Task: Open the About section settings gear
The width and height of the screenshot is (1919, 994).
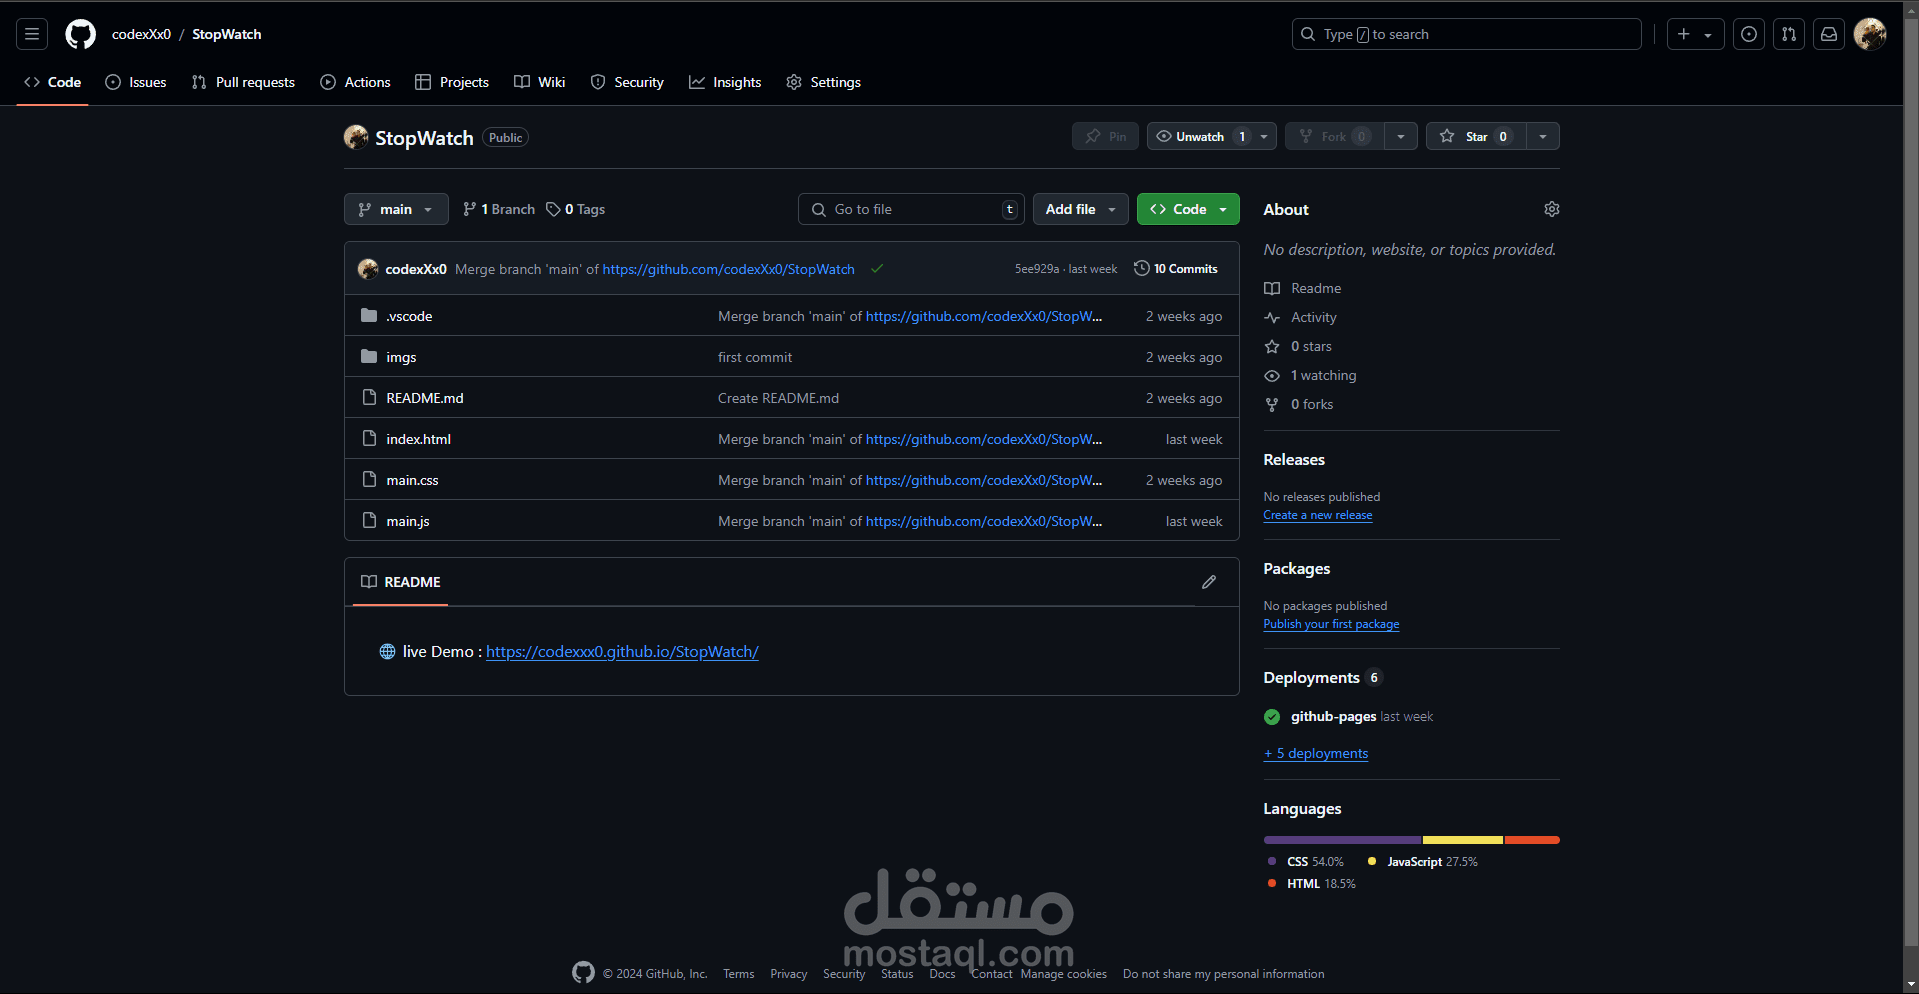Action: (x=1552, y=209)
